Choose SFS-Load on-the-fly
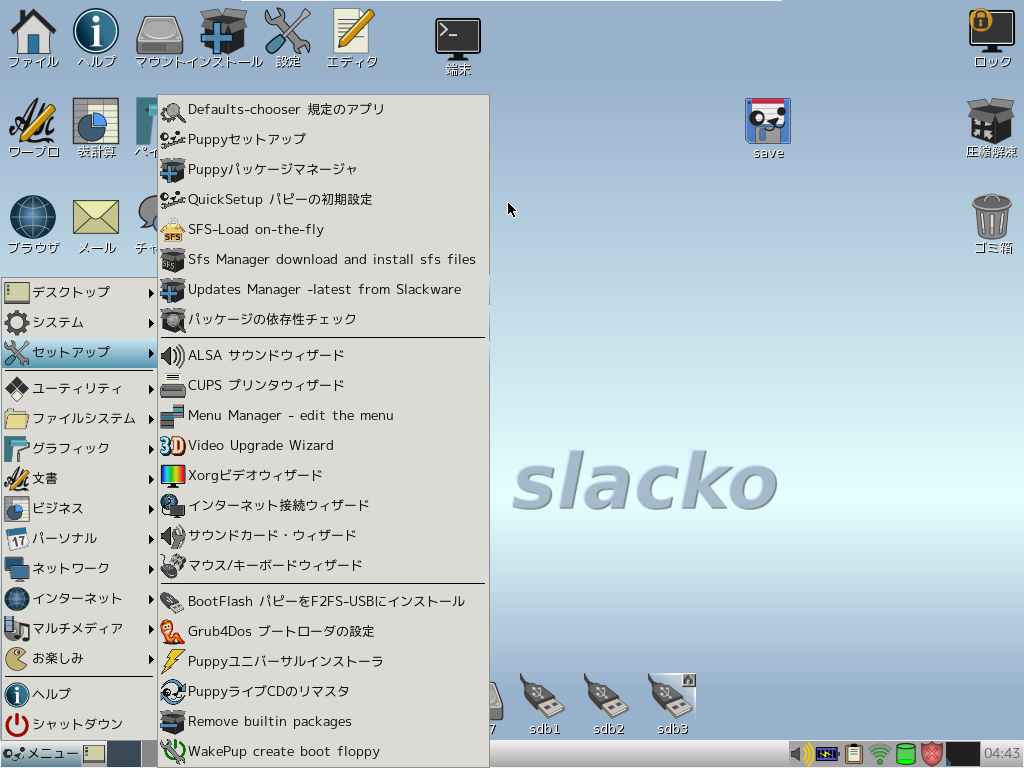The height and width of the screenshot is (768, 1024). pos(323,230)
